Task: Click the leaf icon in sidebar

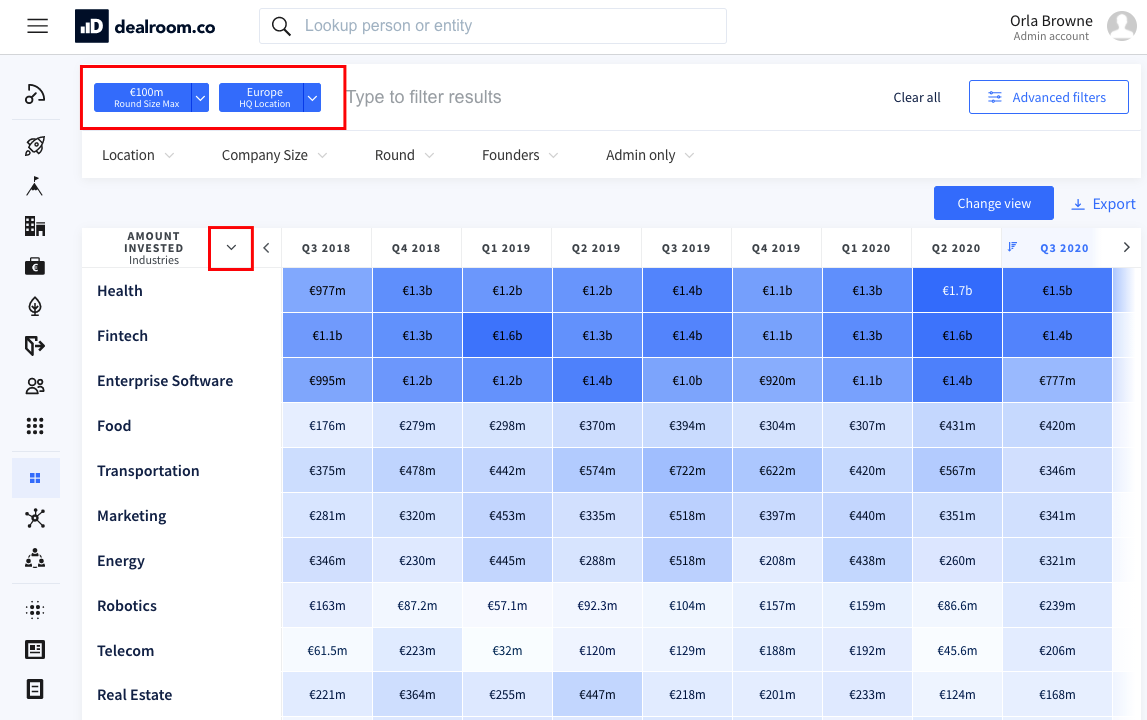Action: coord(35,306)
